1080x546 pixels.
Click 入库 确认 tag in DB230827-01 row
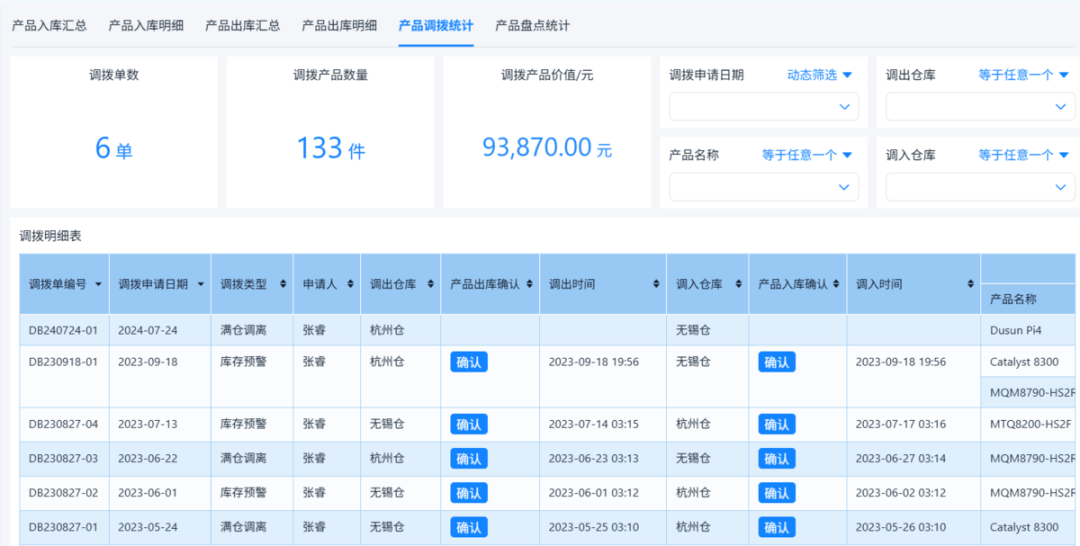point(777,527)
